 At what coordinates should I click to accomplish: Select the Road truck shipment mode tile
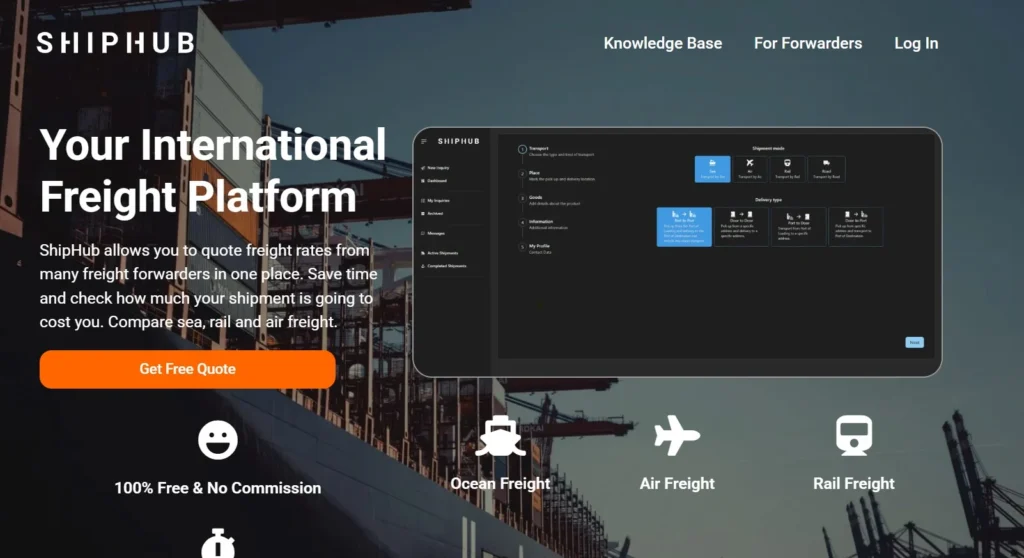[826, 169]
